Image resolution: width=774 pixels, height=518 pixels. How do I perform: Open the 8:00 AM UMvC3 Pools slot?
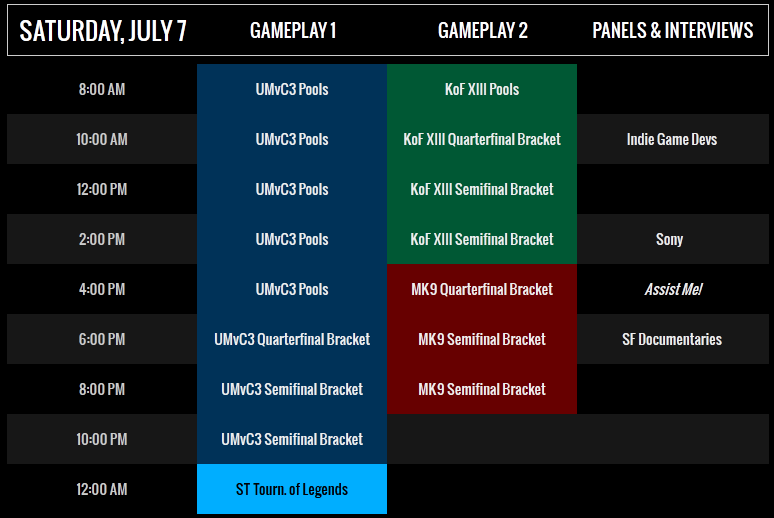[x=292, y=89]
